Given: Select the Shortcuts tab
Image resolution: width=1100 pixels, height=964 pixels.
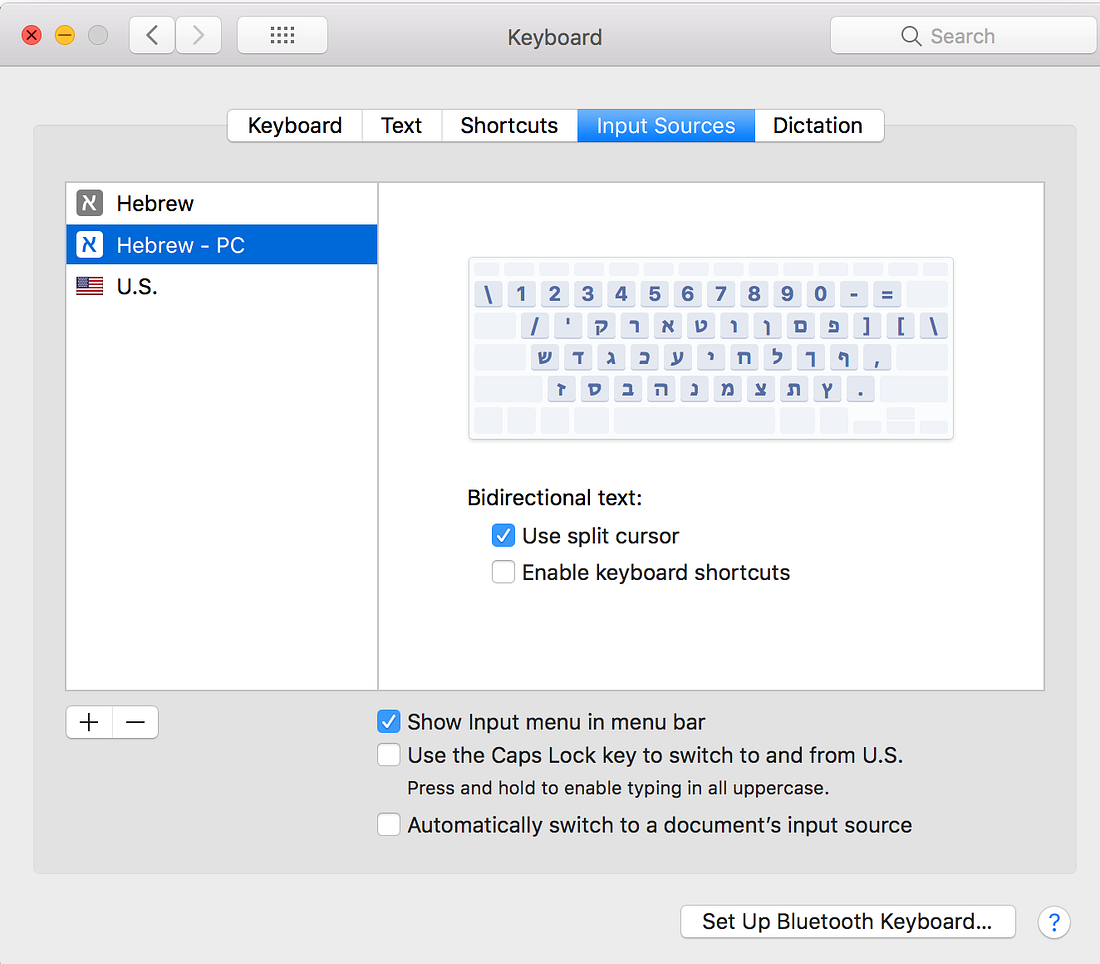Looking at the screenshot, I should [509, 125].
